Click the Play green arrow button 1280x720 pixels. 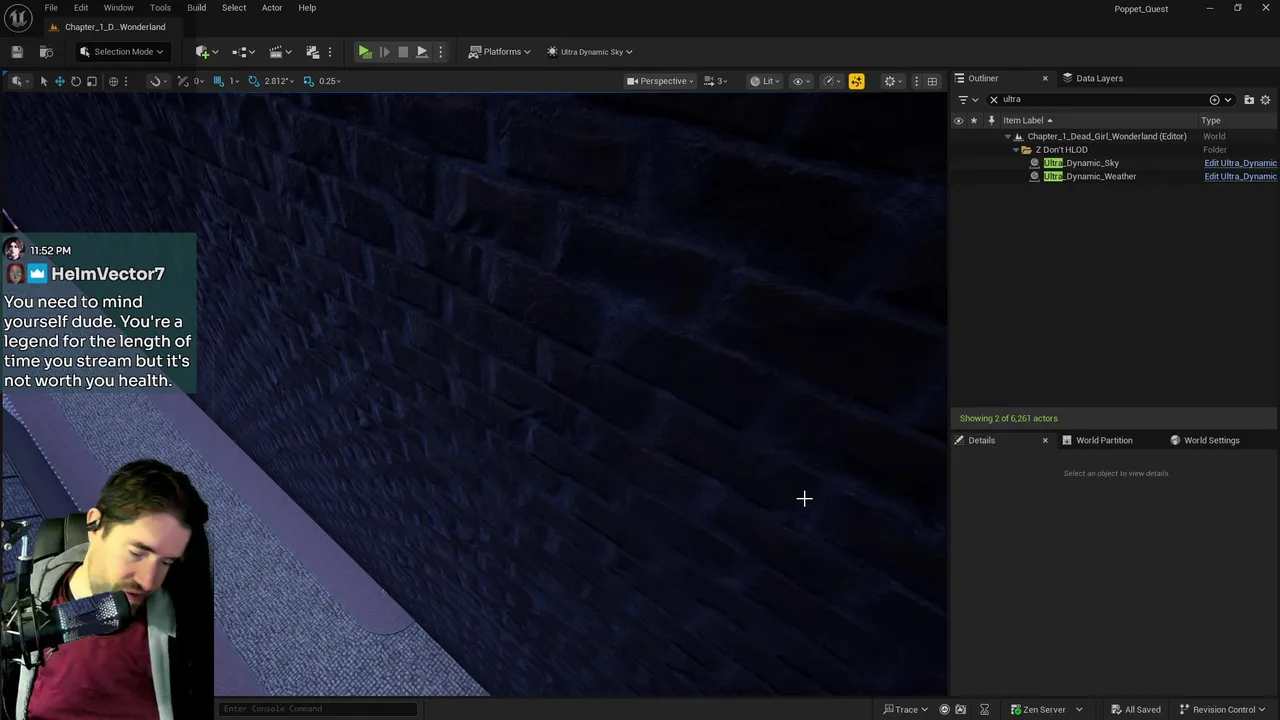(x=365, y=52)
